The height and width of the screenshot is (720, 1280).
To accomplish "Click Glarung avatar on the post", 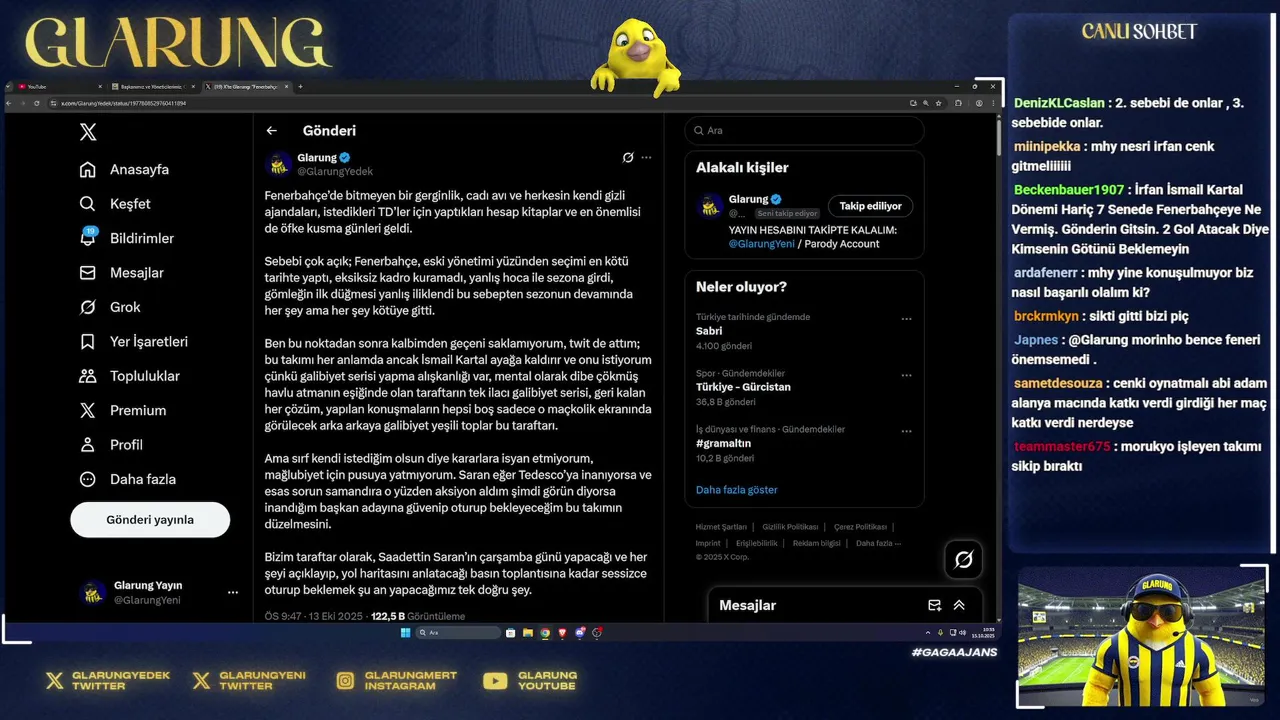I will (x=279, y=164).
